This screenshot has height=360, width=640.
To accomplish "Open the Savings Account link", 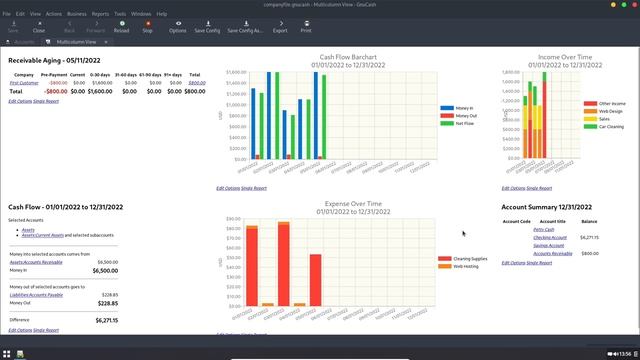I will coord(549,246).
